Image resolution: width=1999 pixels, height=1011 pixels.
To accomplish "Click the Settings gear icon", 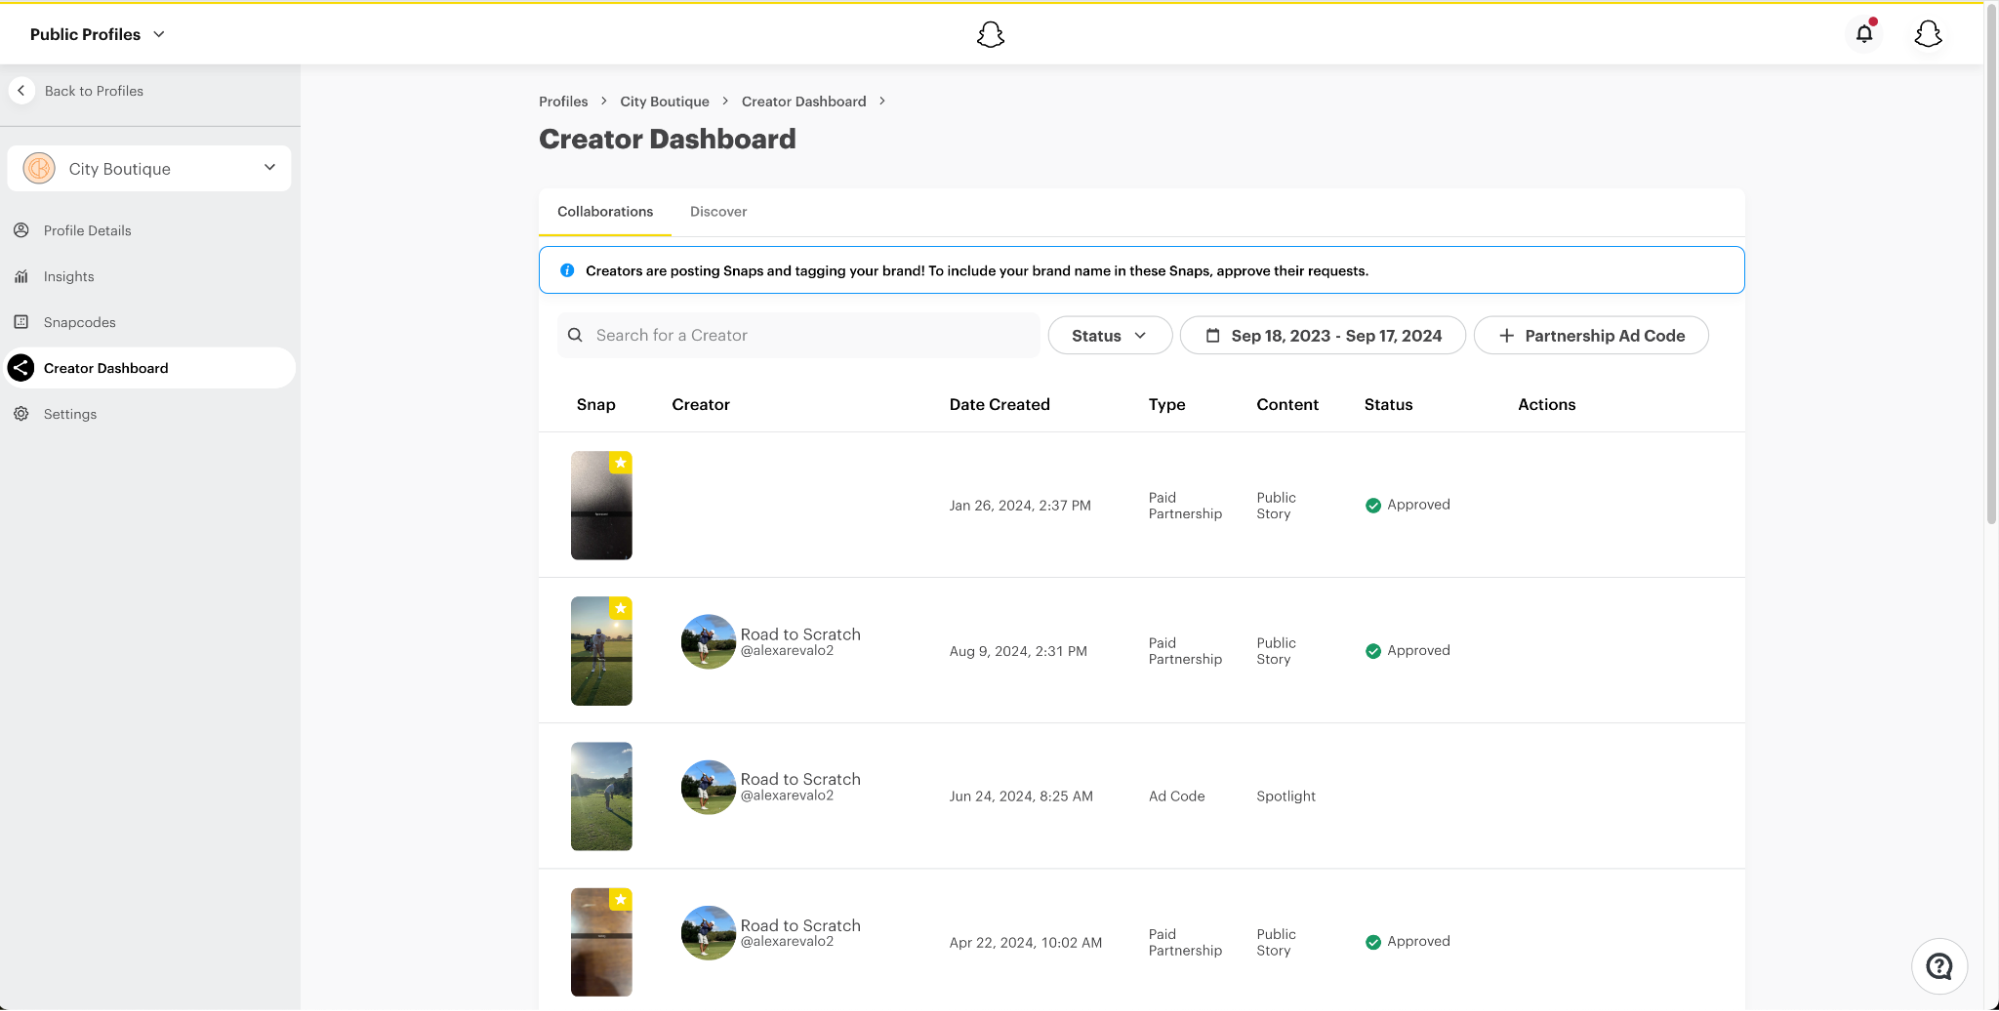I will pyautogui.click(x=21, y=414).
